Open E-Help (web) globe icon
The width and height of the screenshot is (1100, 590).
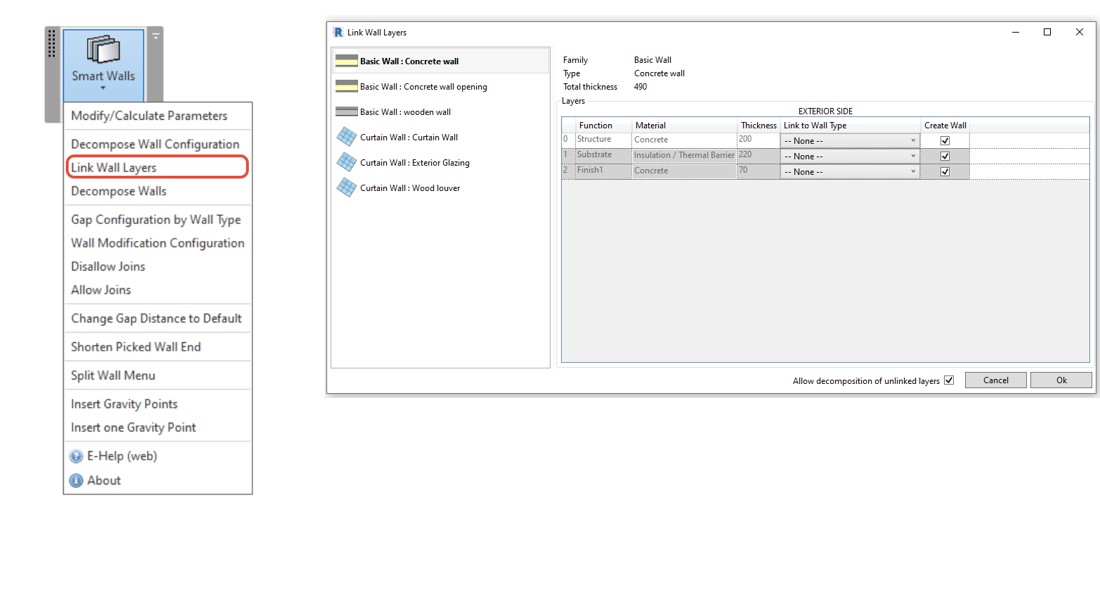(76, 456)
